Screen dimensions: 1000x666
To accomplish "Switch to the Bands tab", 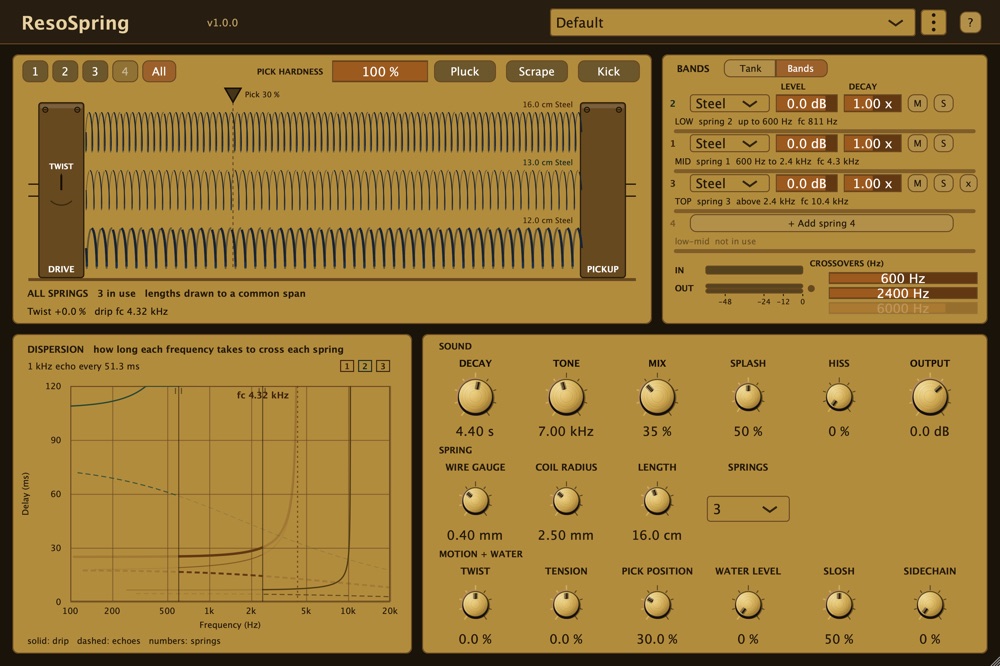I will 800,68.
